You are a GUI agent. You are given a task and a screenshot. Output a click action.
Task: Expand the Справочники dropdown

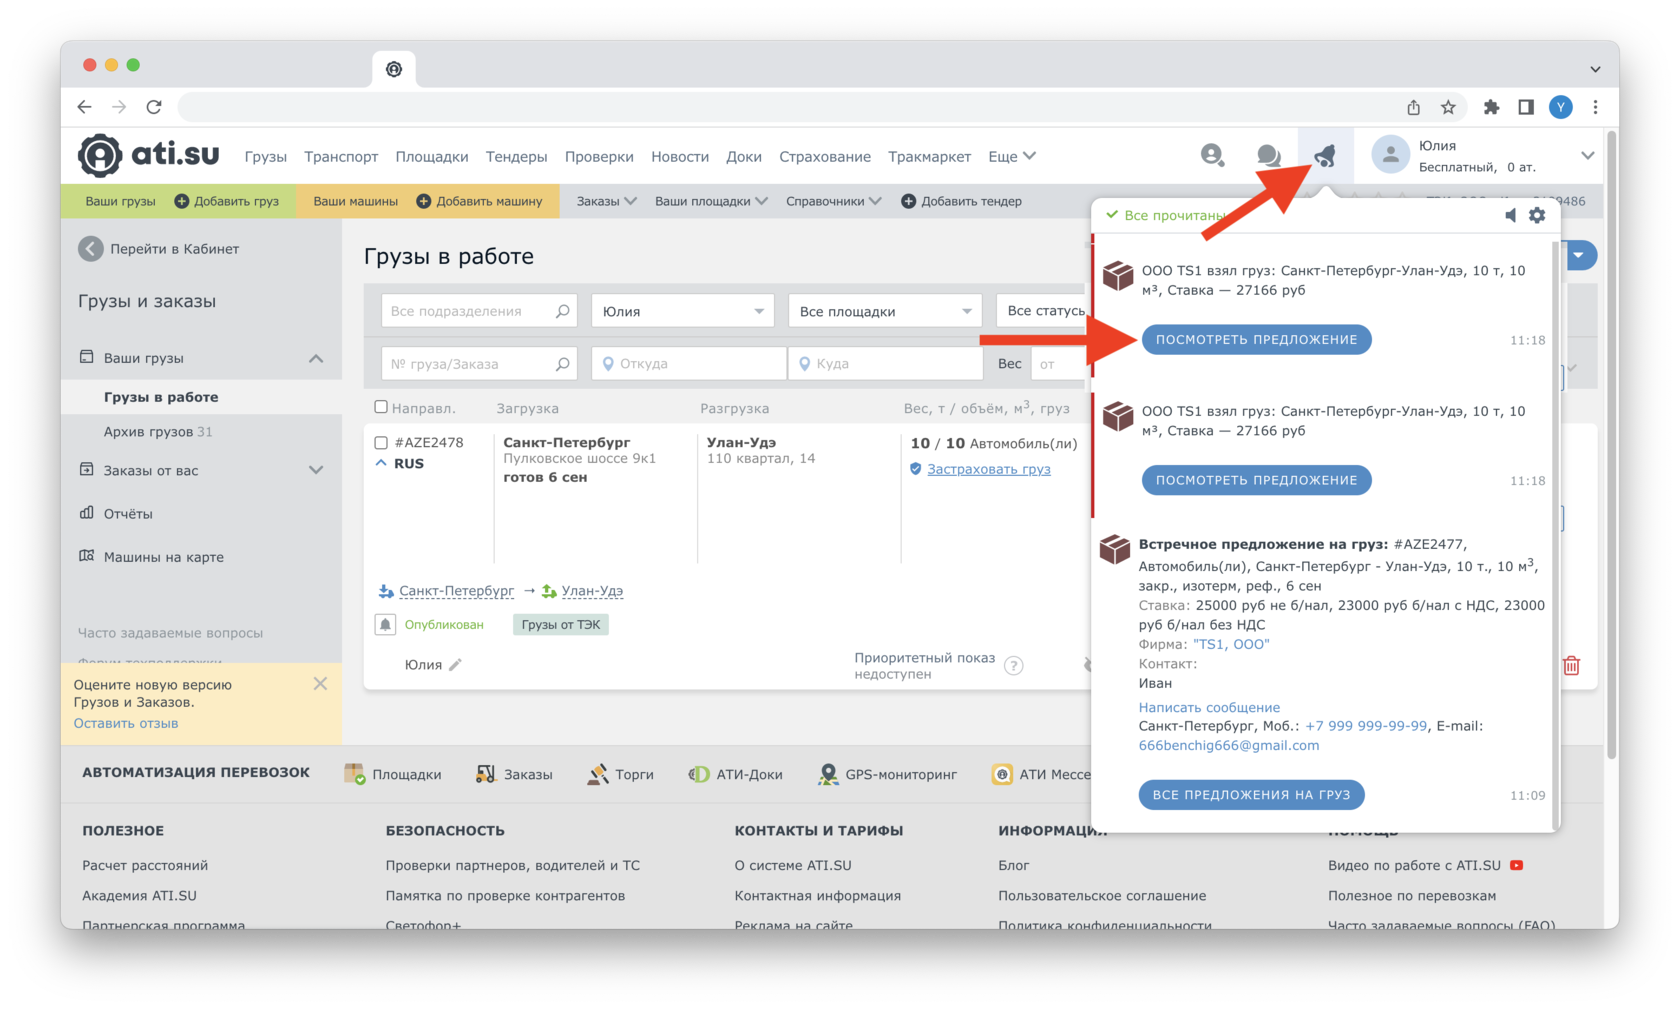(x=834, y=201)
